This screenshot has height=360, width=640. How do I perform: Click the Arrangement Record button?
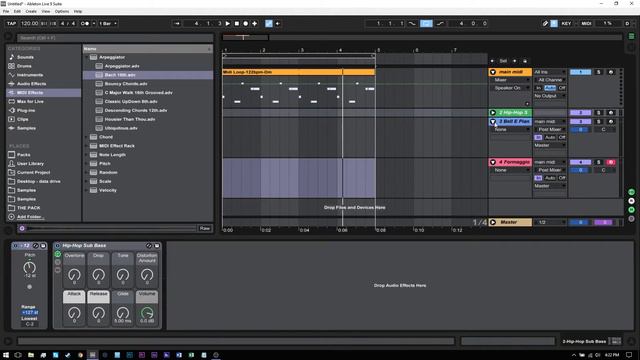(246, 24)
